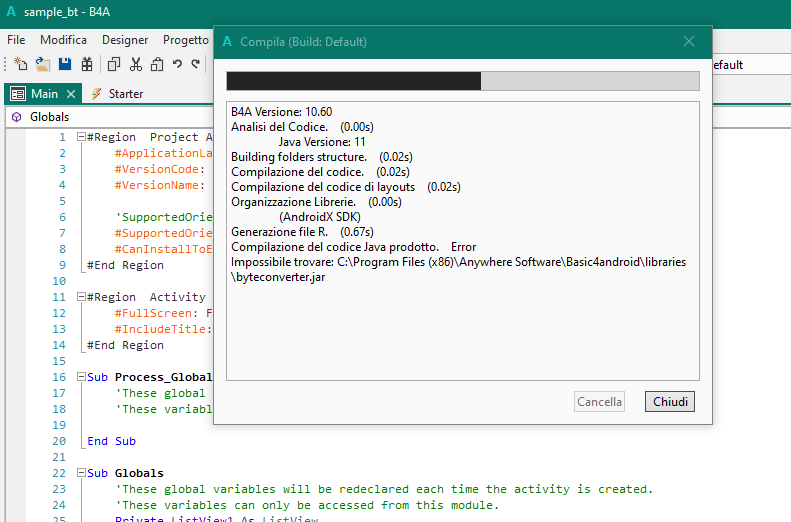Click 'Compilazione del codice.' log line
Viewport: 791px width, 522px height.
point(320,171)
